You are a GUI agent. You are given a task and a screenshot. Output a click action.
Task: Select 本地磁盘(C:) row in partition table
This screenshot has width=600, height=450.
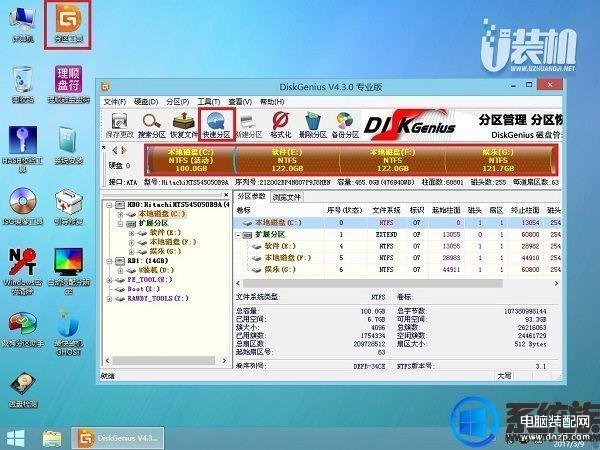pyautogui.click(x=397, y=222)
